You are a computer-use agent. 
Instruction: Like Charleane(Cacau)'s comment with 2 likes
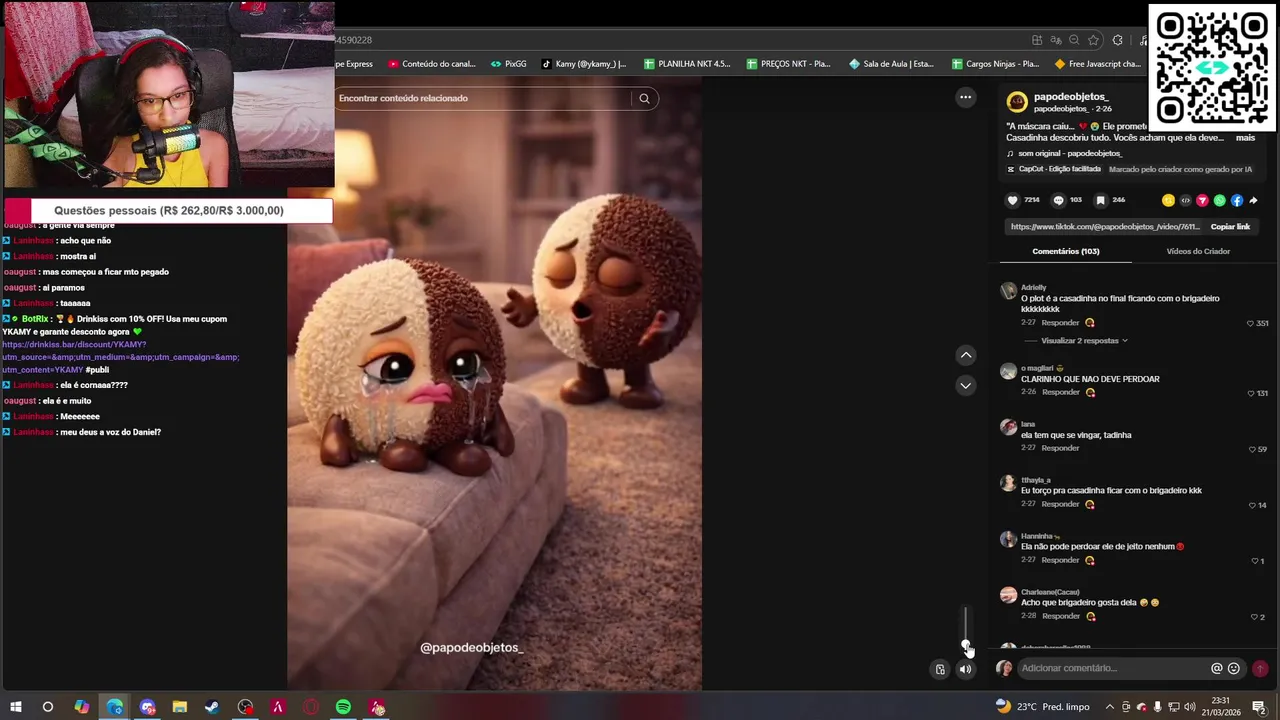click(1255, 617)
